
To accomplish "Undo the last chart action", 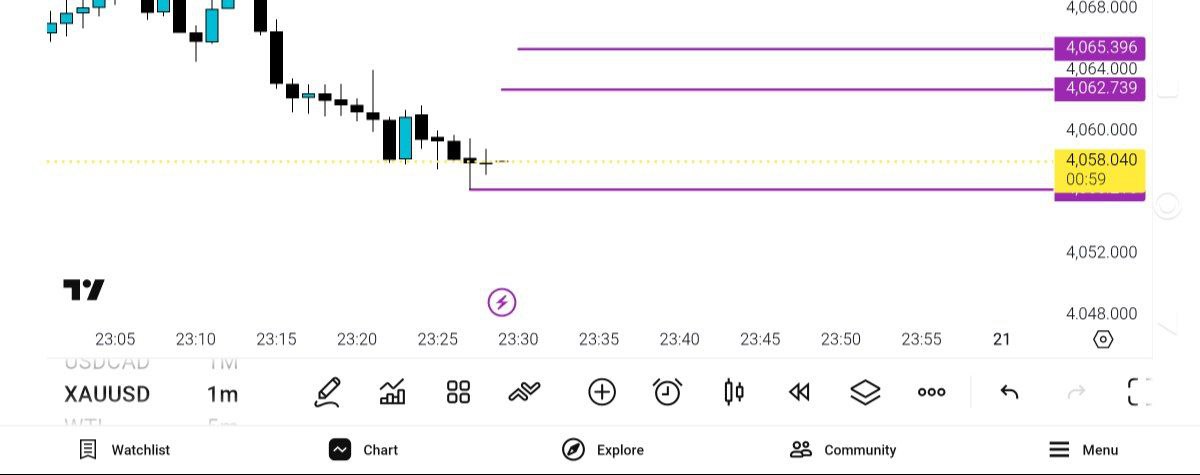I will 1009,392.
